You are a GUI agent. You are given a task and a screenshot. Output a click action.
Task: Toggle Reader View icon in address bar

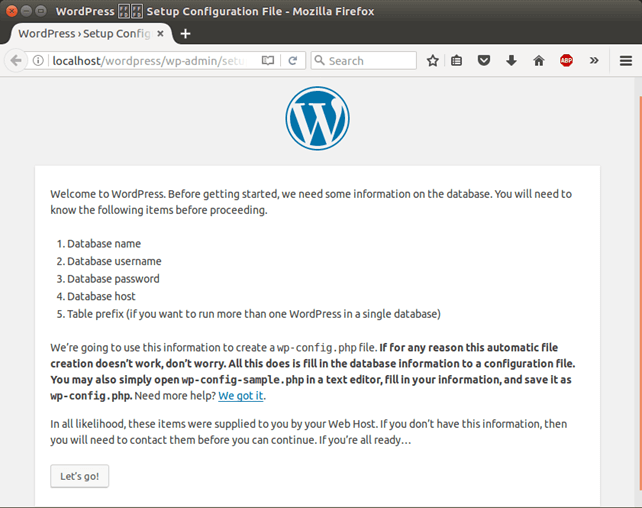[x=268, y=61]
